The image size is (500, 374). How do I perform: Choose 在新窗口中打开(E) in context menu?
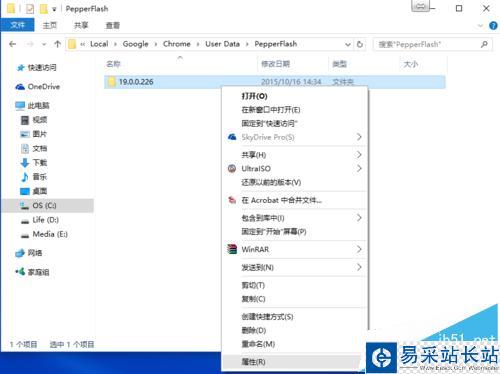[x=295, y=110]
